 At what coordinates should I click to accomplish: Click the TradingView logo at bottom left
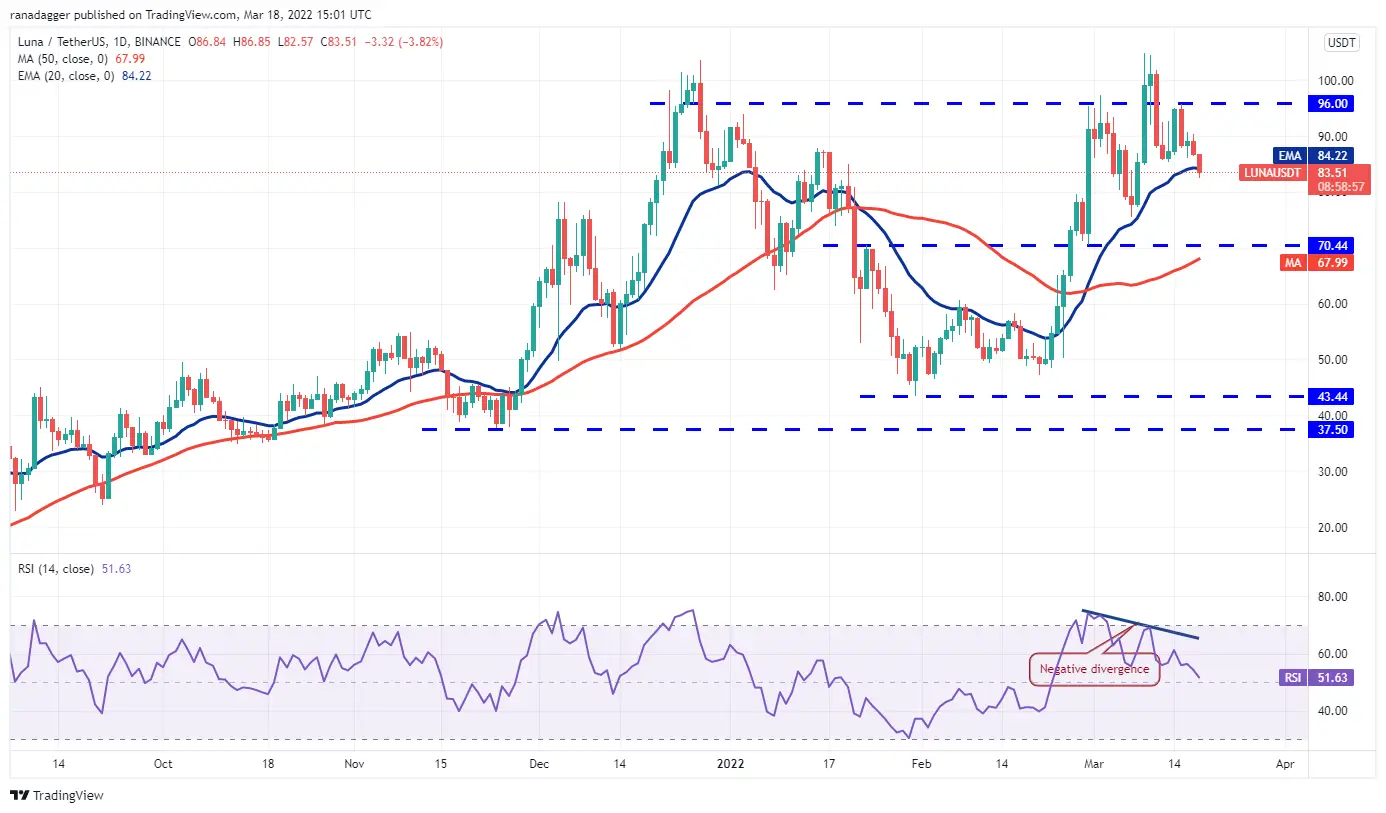tap(57, 795)
